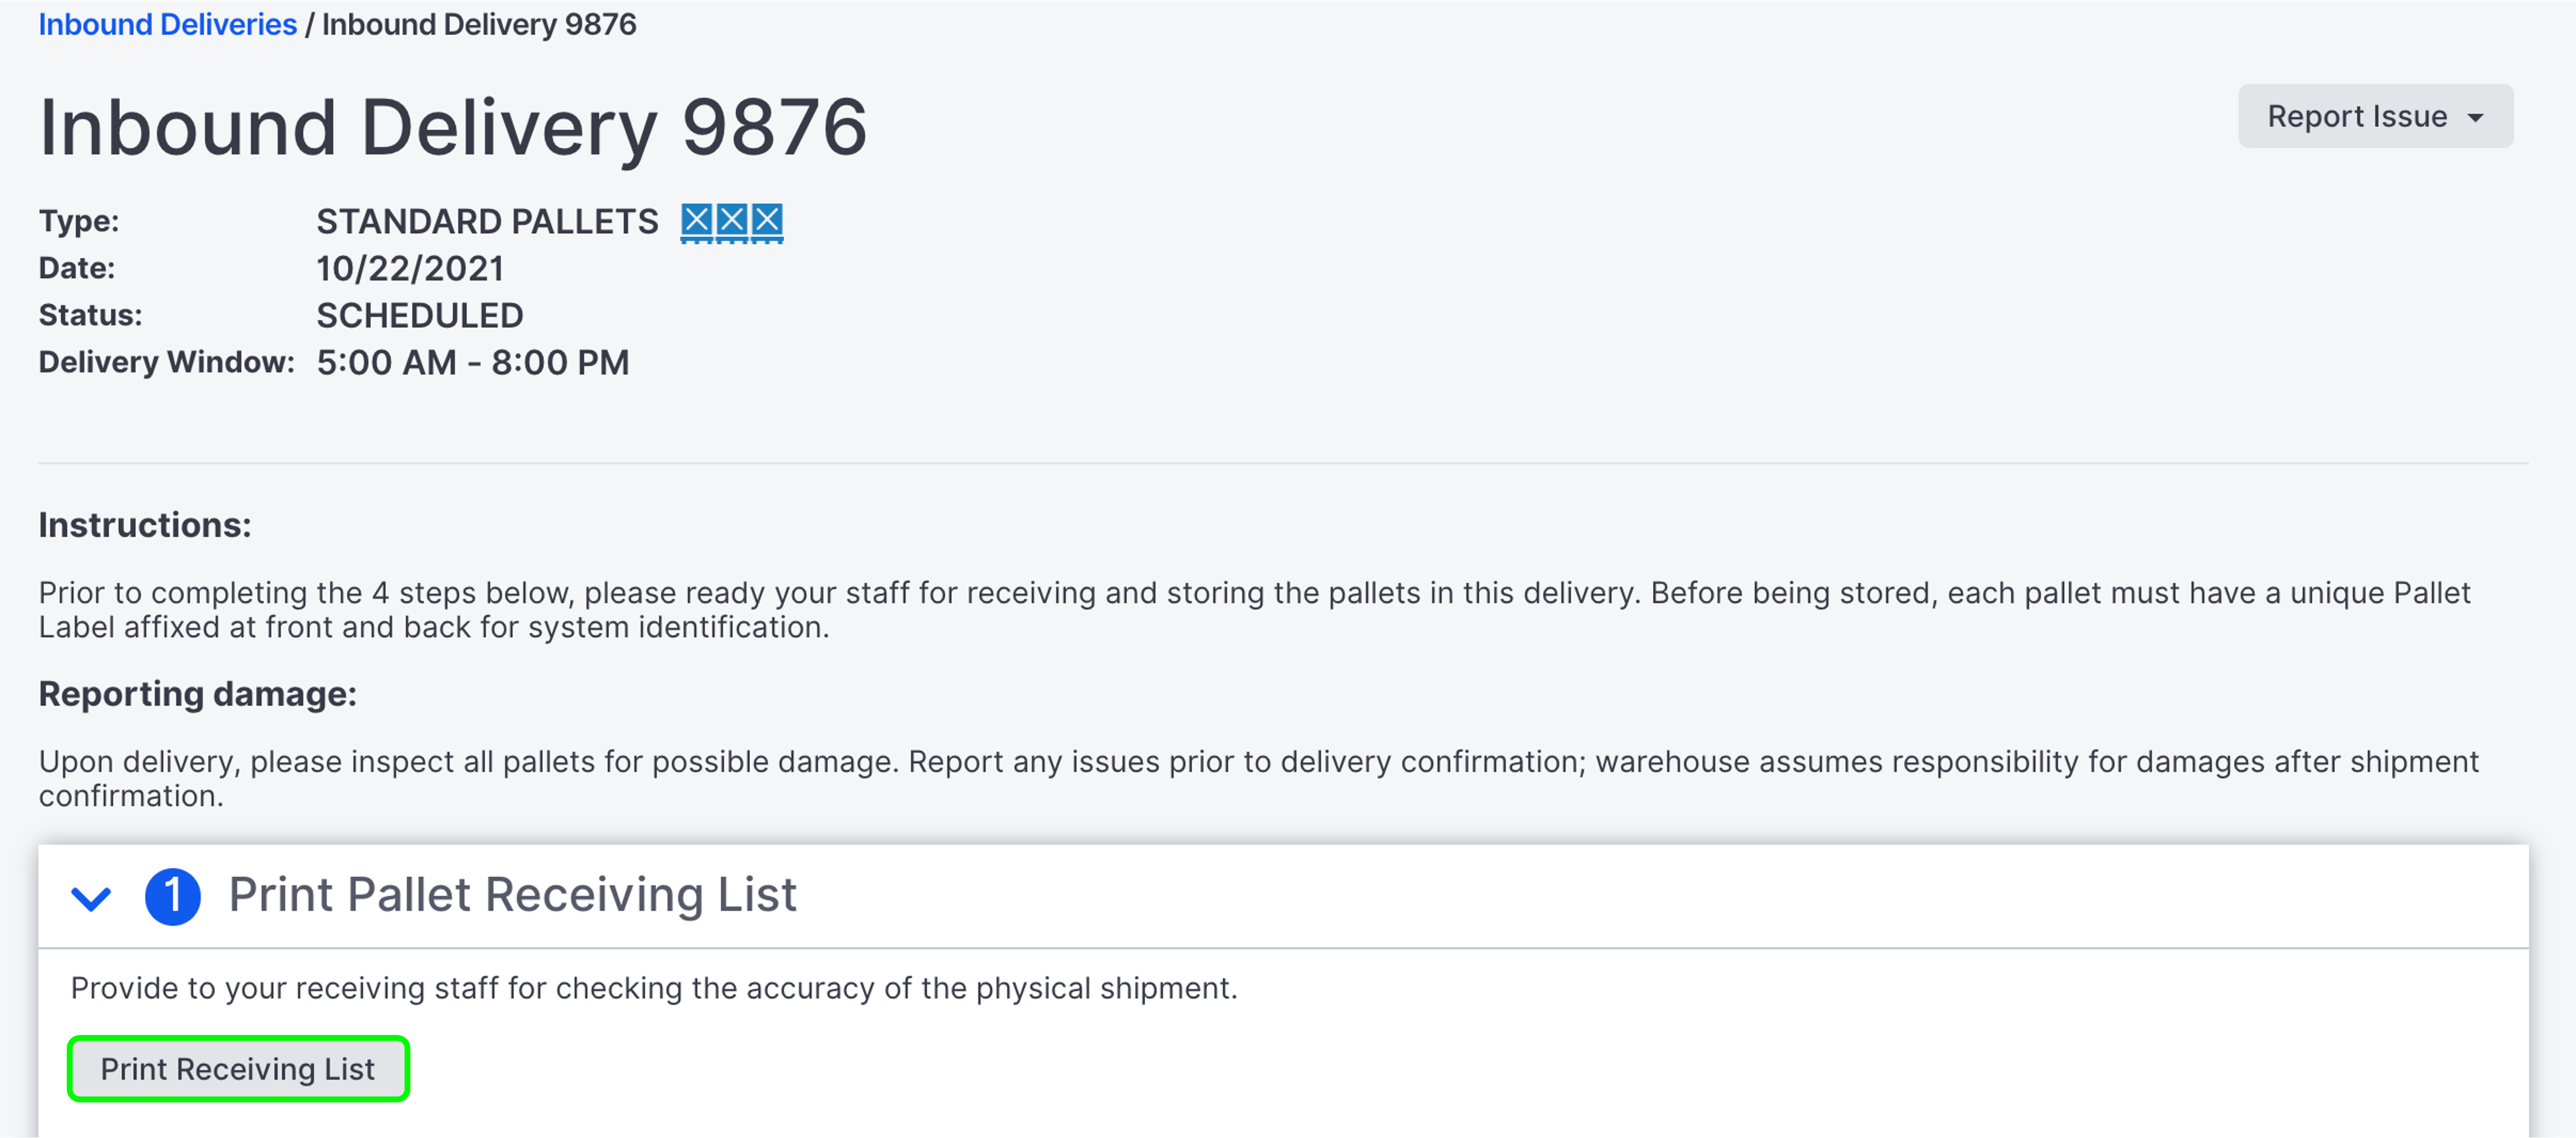Click the Print Pallet Receiving List header title

point(512,895)
